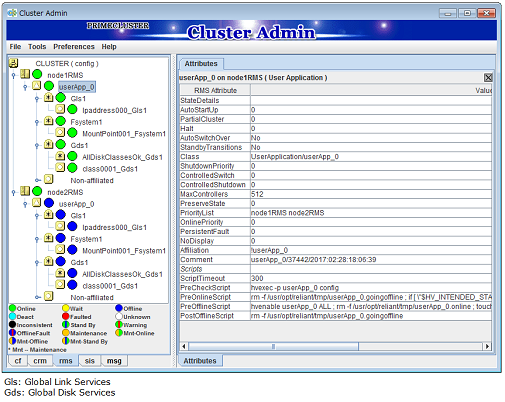Click the node2RMS yellow node icon
This screenshot has width=505, height=402.
(x=25, y=191)
